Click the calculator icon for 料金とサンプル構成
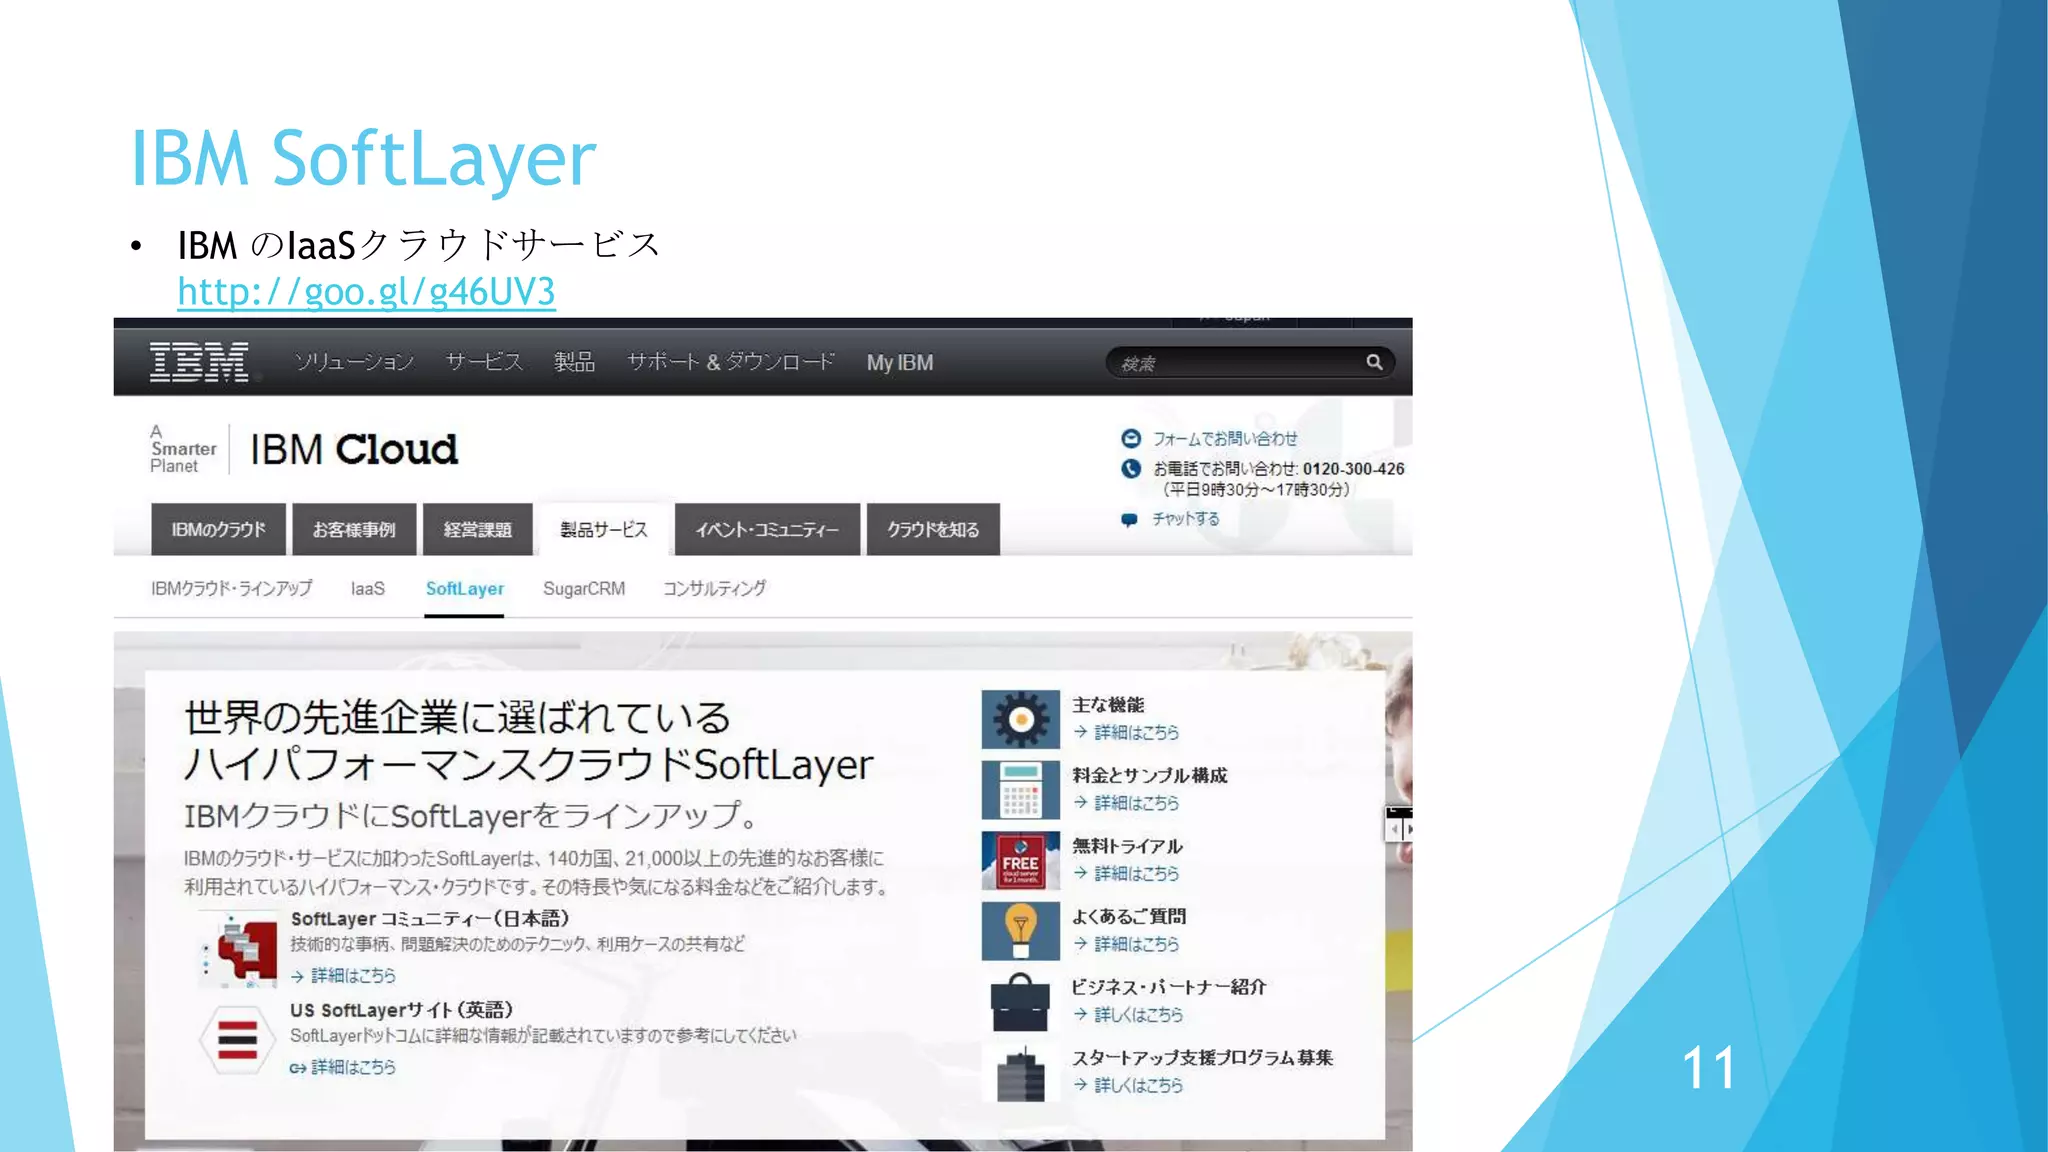2048x1152 pixels. [1020, 790]
